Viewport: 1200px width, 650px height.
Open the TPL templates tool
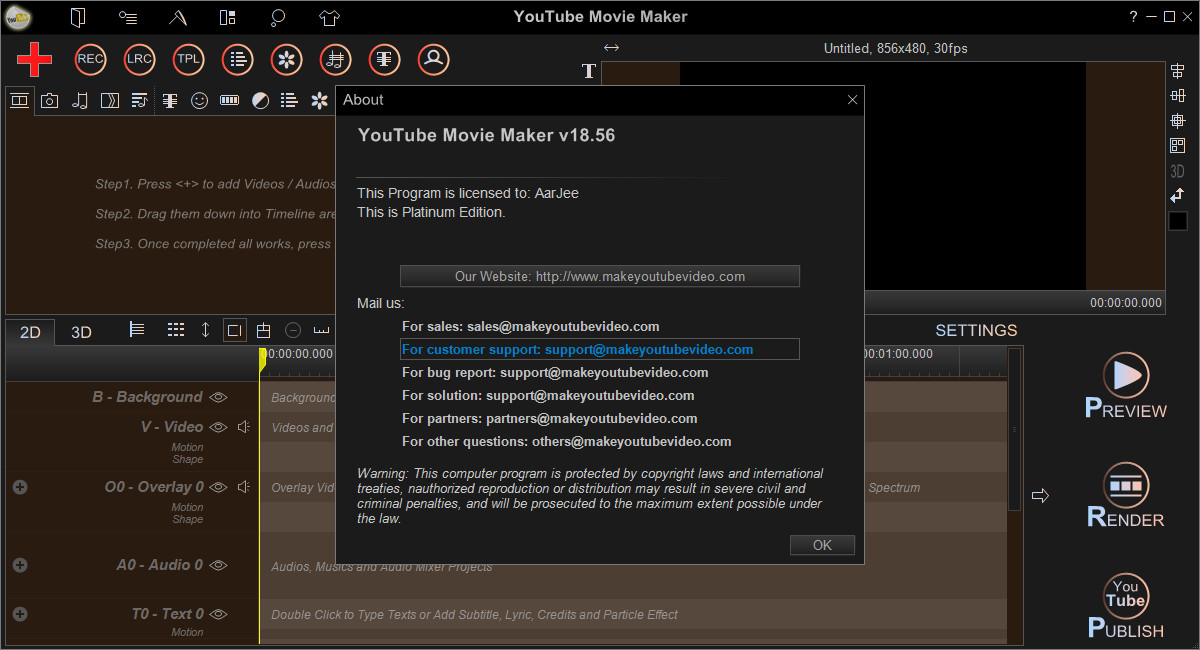[188, 60]
